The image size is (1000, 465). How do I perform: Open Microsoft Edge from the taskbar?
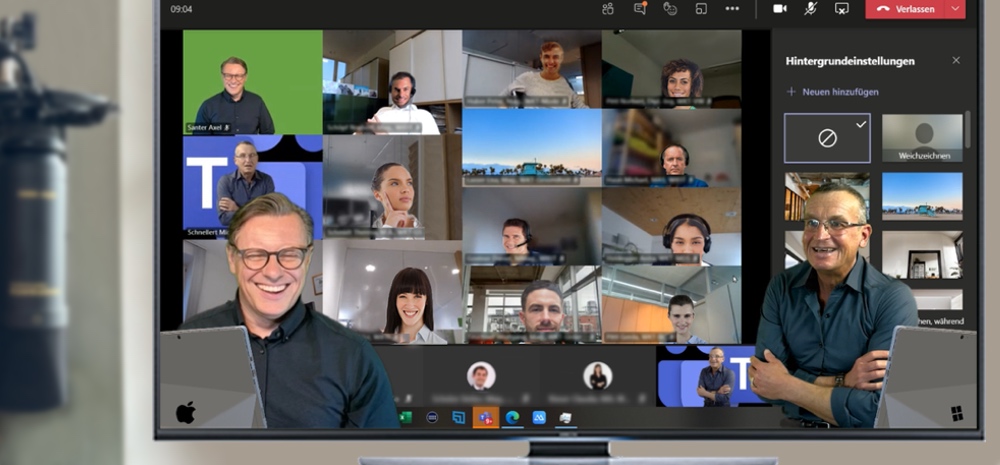coord(512,417)
